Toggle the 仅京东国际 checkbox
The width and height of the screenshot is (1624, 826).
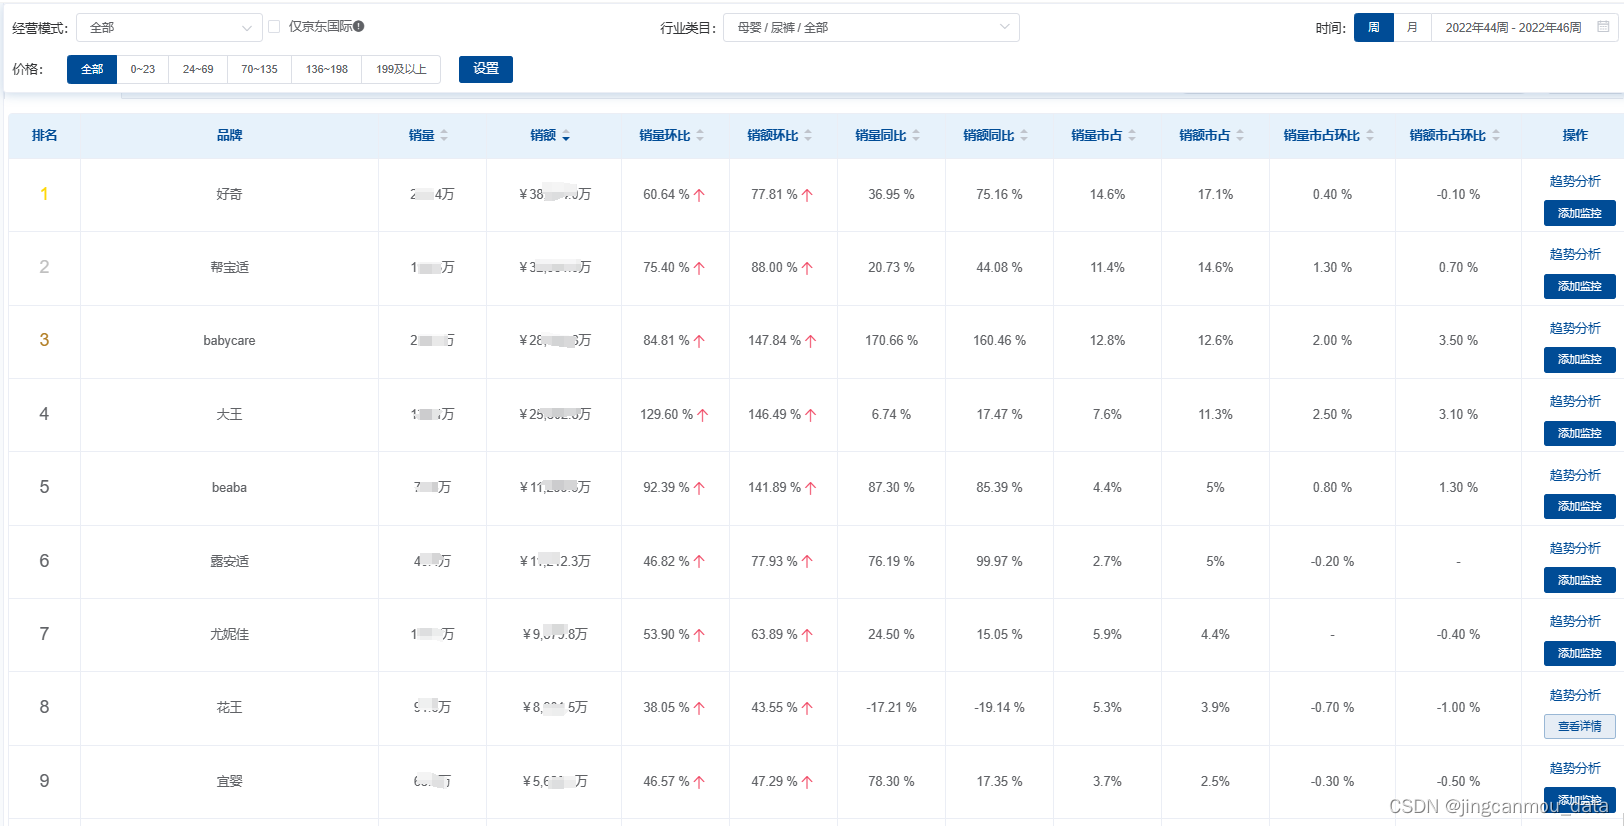pos(274,26)
